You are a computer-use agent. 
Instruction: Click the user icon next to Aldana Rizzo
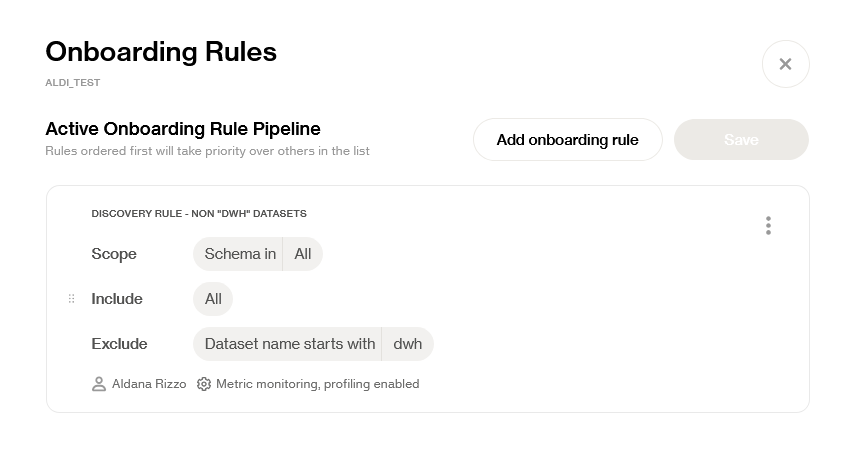pos(99,384)
